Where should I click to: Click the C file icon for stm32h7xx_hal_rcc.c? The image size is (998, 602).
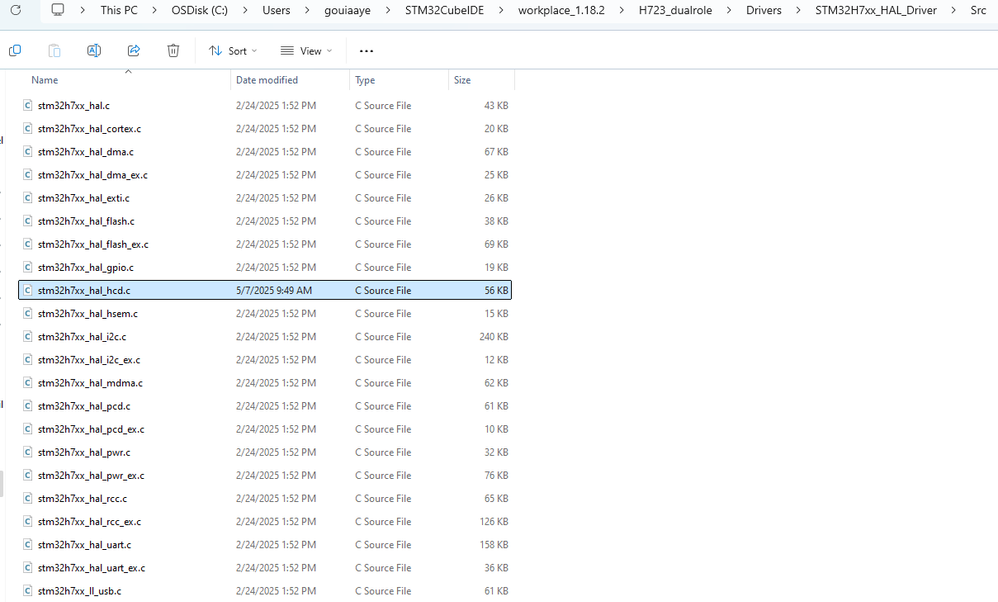click(x=27, y=498)
